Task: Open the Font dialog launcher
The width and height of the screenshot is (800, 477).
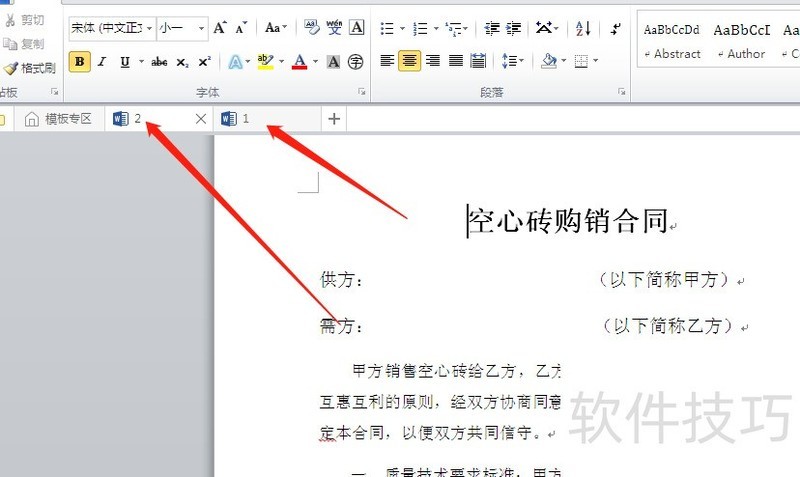Action: point(362,92)
